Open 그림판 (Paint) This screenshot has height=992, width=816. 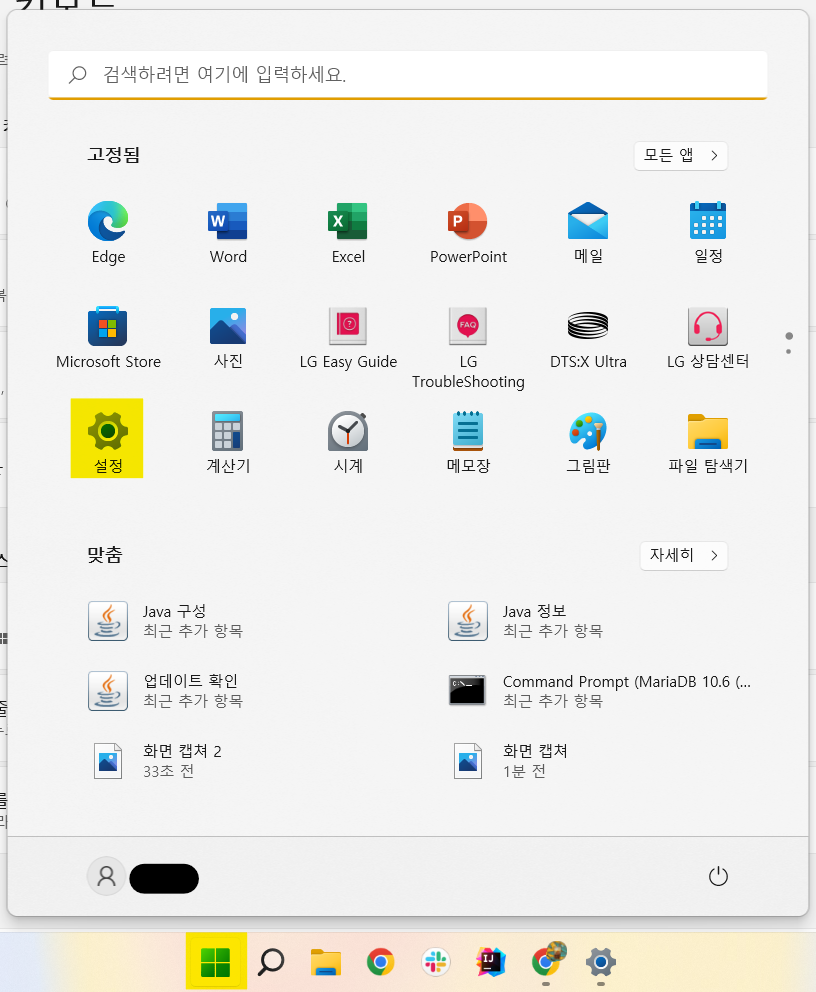click(588, 442)
